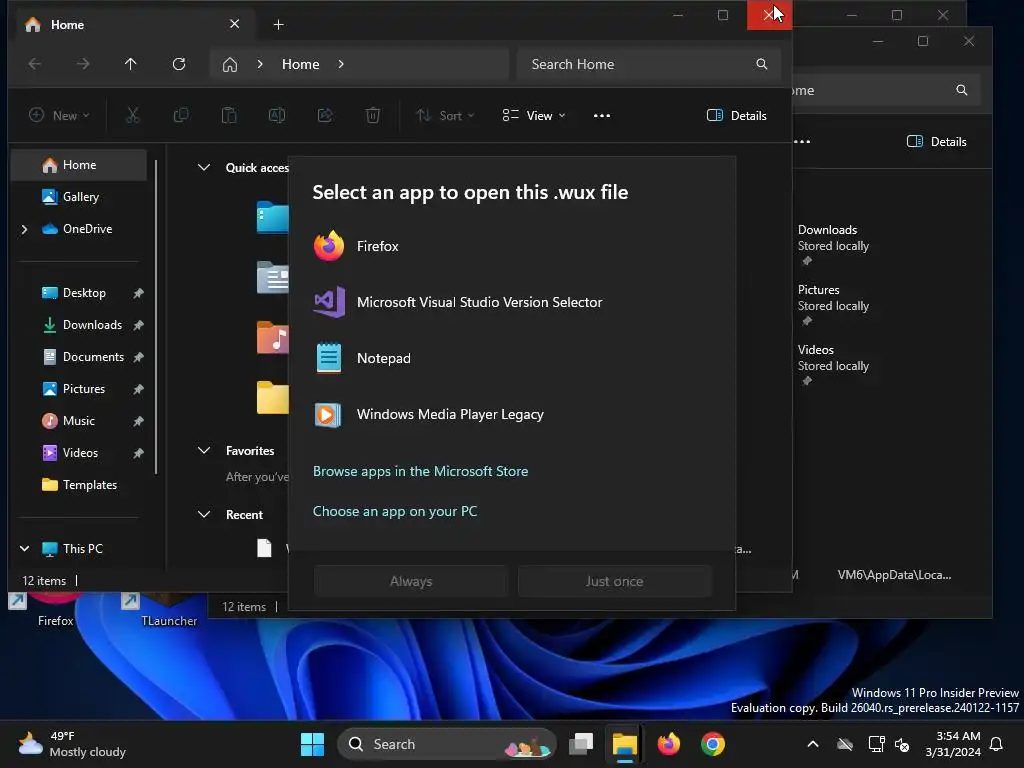Viewport: 1024px width, 768px height.
Task: Unpin Music using its pin icon
Action: [x=138, y=421]
